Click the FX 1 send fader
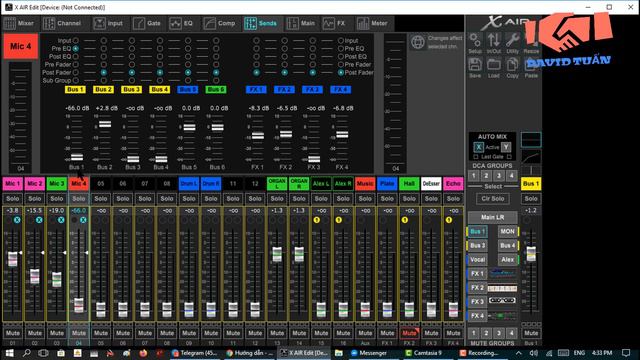 [258, 136]
